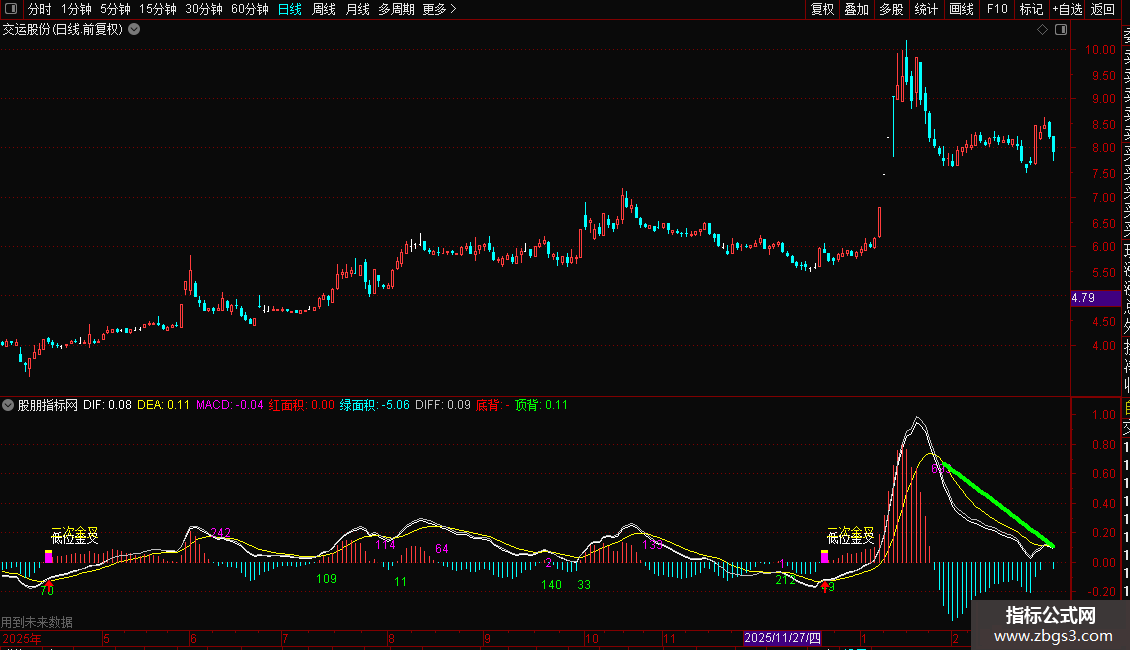Image resolution: width=1130 pixels, height=650 pixels.
Task: Toggle the left sidebar panel icon
Action: pos(11,9)
